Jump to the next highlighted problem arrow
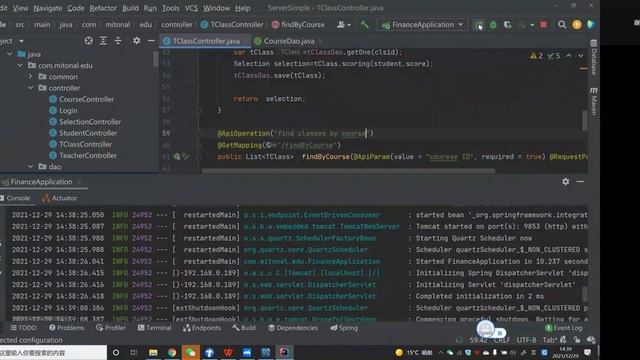 pos(580,56)
